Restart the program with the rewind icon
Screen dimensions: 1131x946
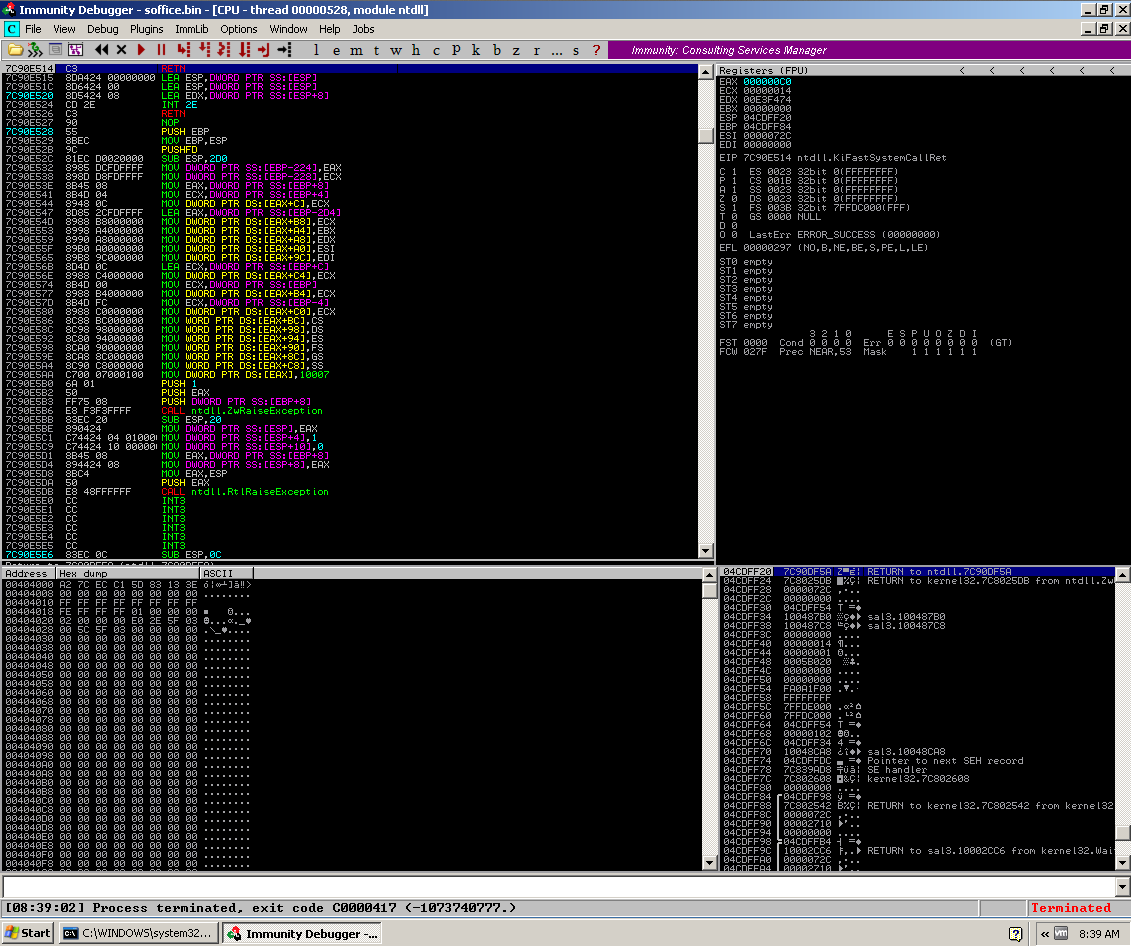click(x=102, y=50)
